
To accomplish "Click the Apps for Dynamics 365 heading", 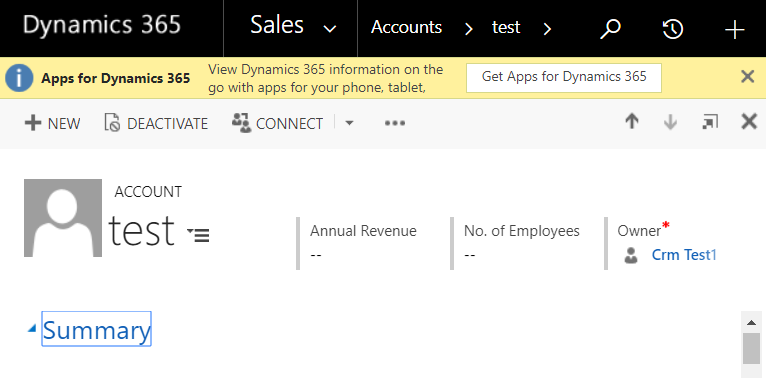I will (115, 79).
